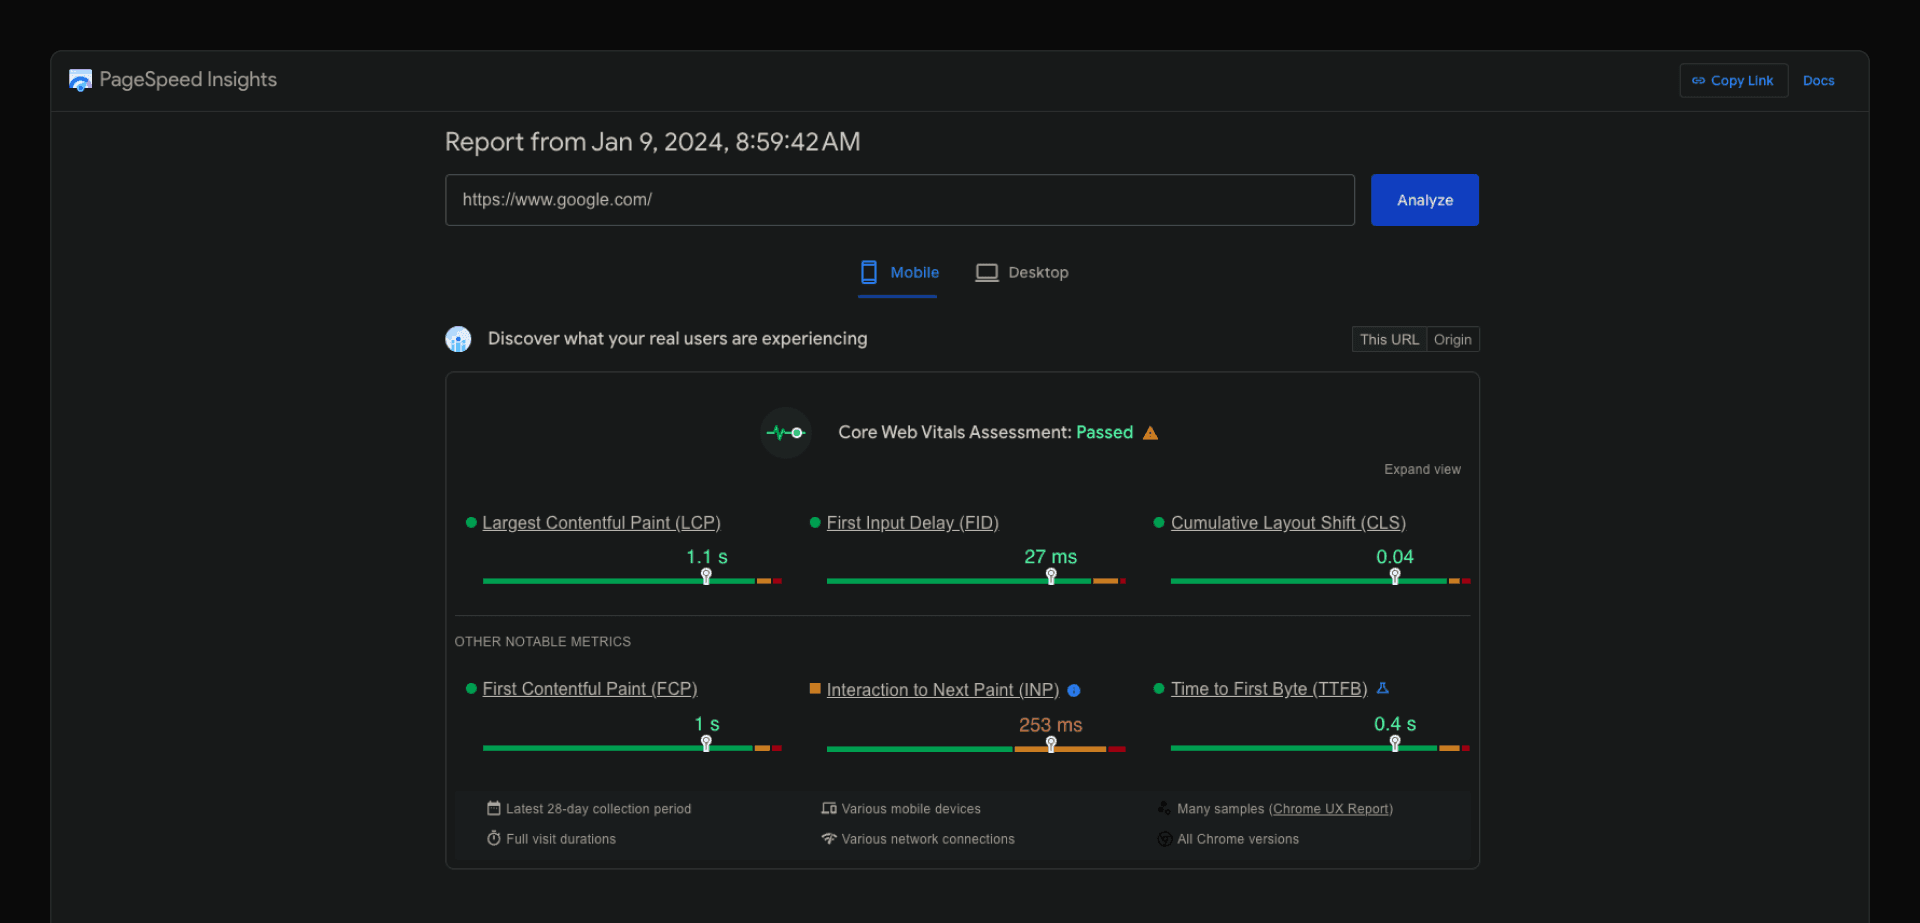Screen dimensions: 1920x923
Task: Switch data scope to Origin
Action: pyautogui.click(x=1452, y=339)
